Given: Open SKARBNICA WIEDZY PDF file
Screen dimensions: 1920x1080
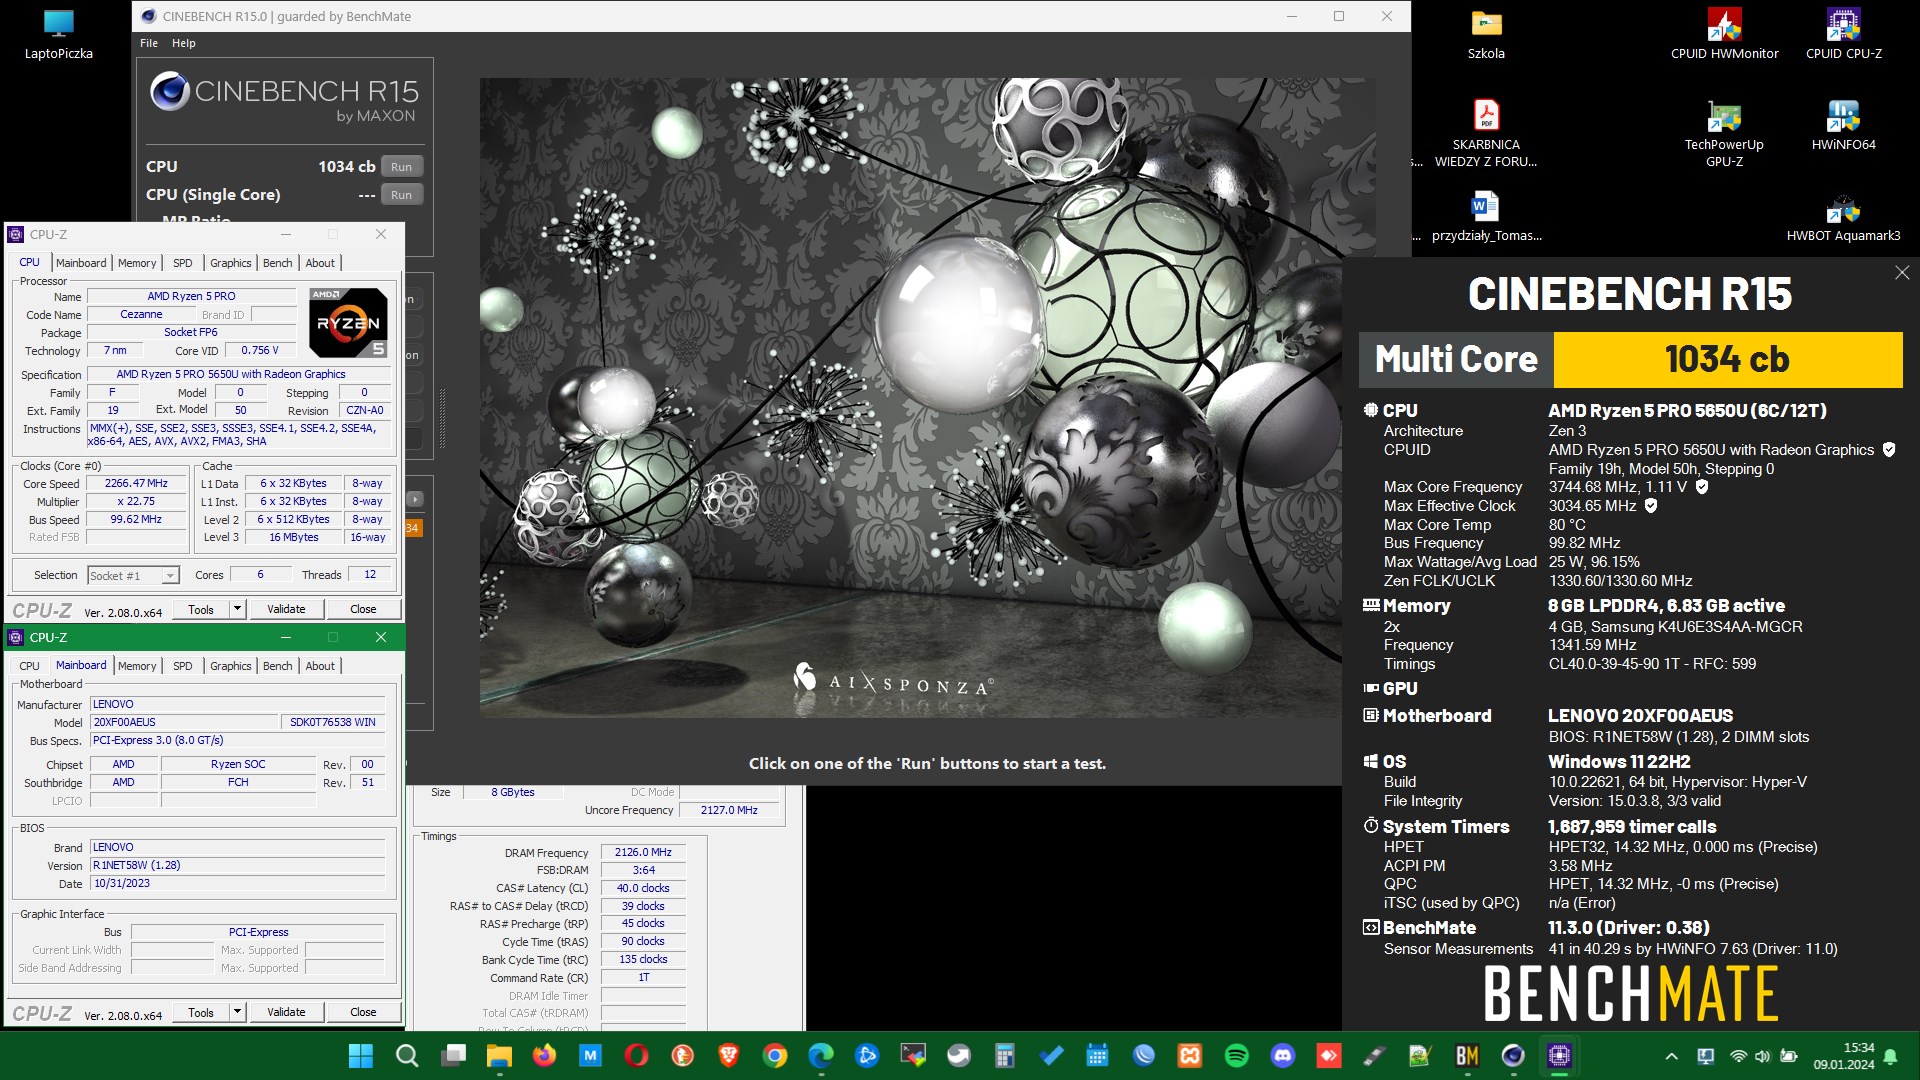Looking at the screenshot, I should pos(1486,134).
